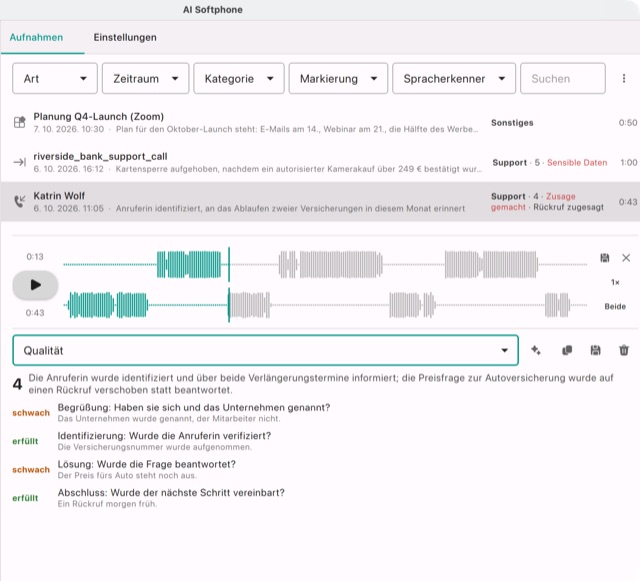The height and width of the screenshot is (581, 640).
Task: Click the Zoom meeting icon of Planung Q4-Launch
Action: 19,122
